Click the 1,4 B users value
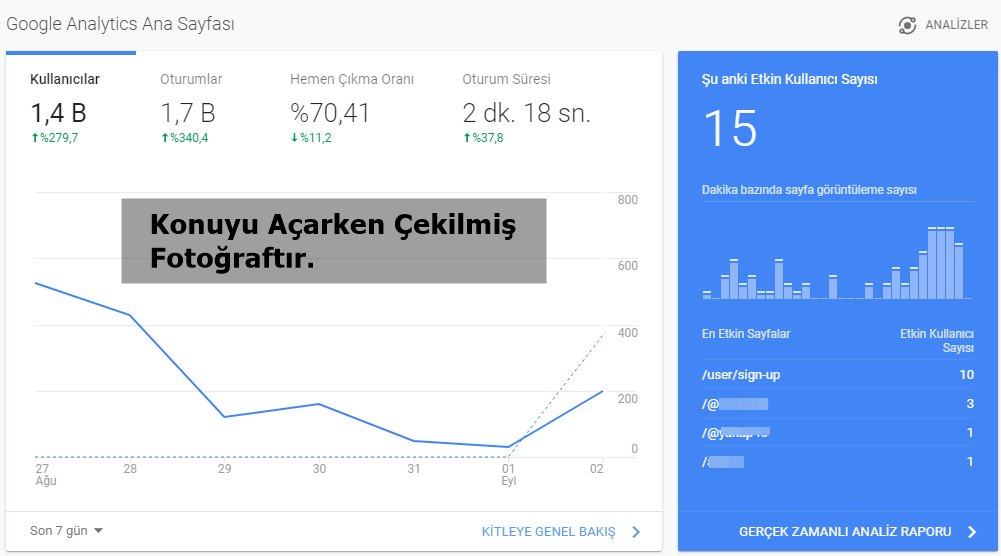1001x556 pixels. pos(58,113)
